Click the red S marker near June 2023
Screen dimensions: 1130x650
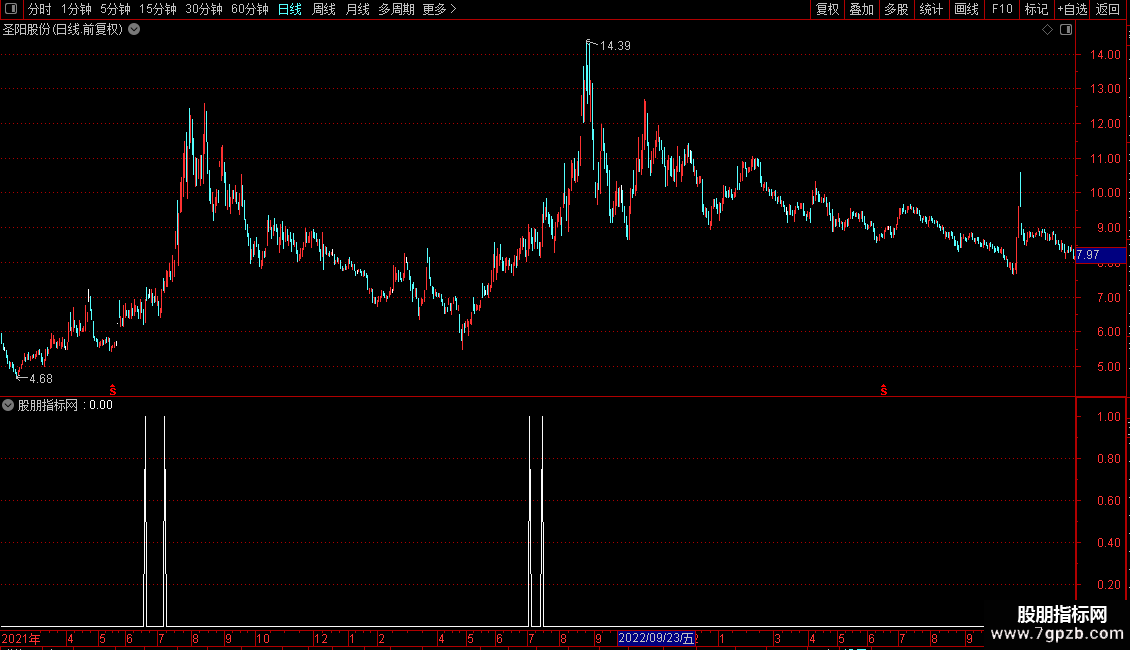884,390
